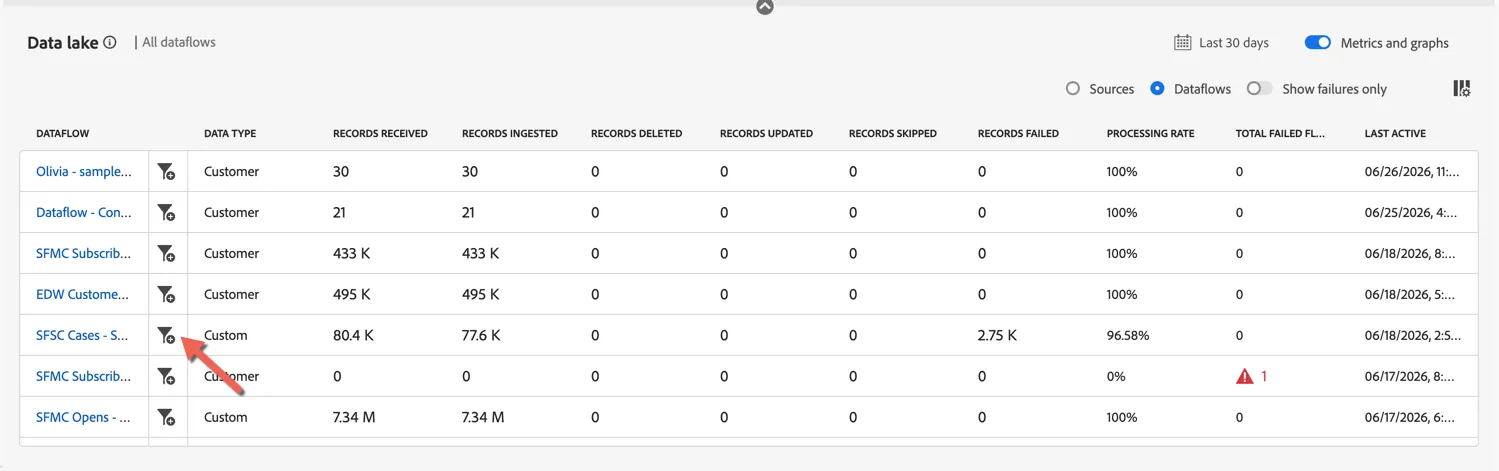
Task: Select the Sources radio button
Action: point(1073,89)
